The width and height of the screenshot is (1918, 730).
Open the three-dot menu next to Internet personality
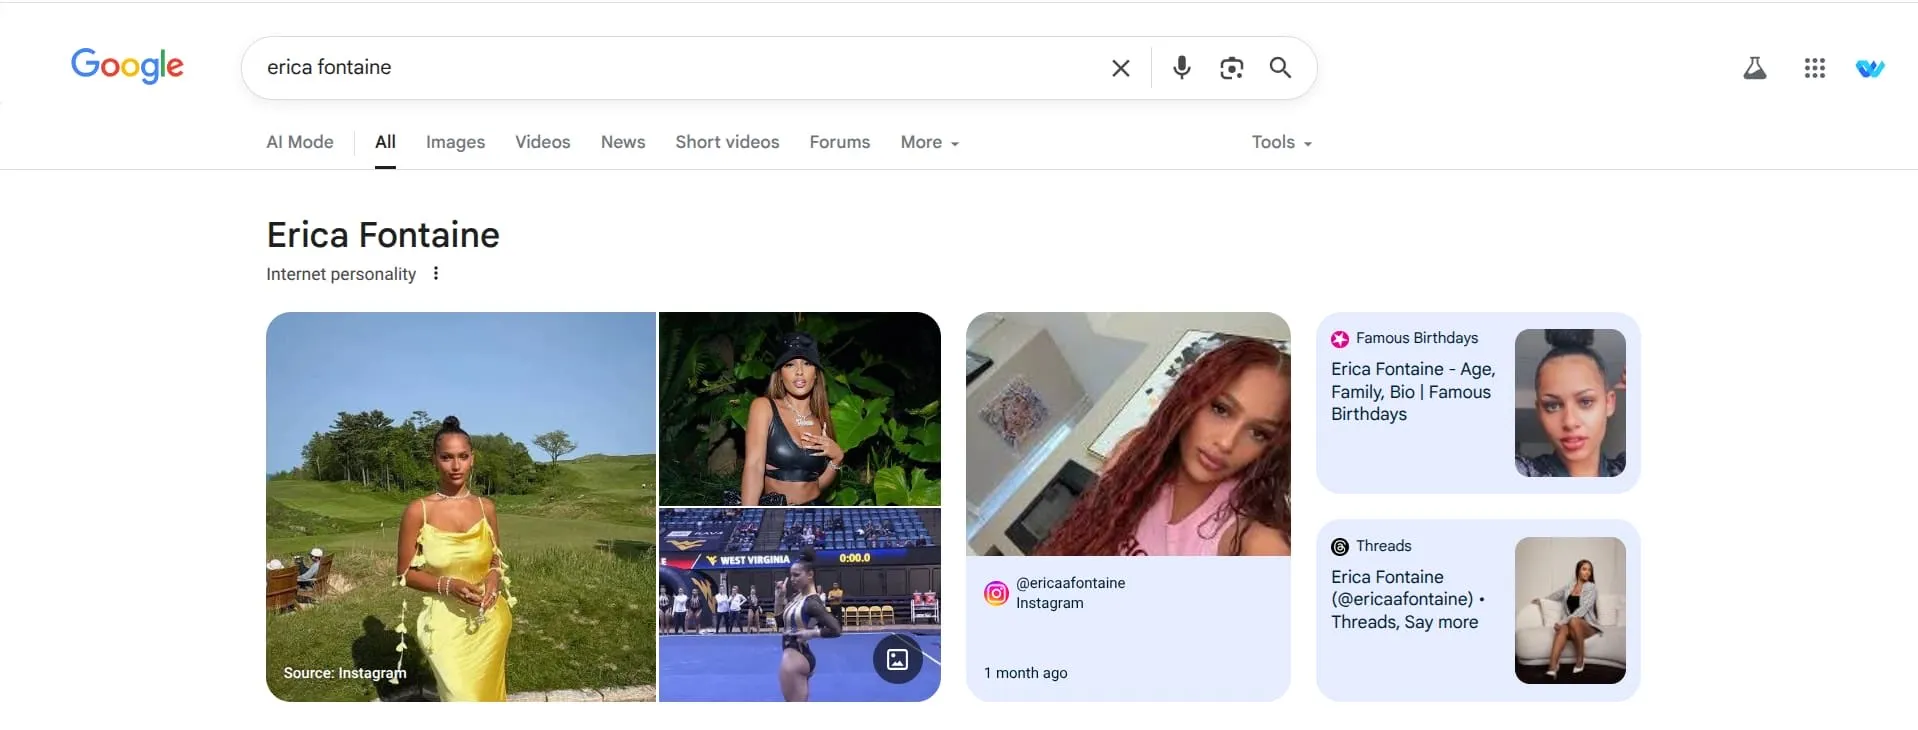tap(436, 273)
